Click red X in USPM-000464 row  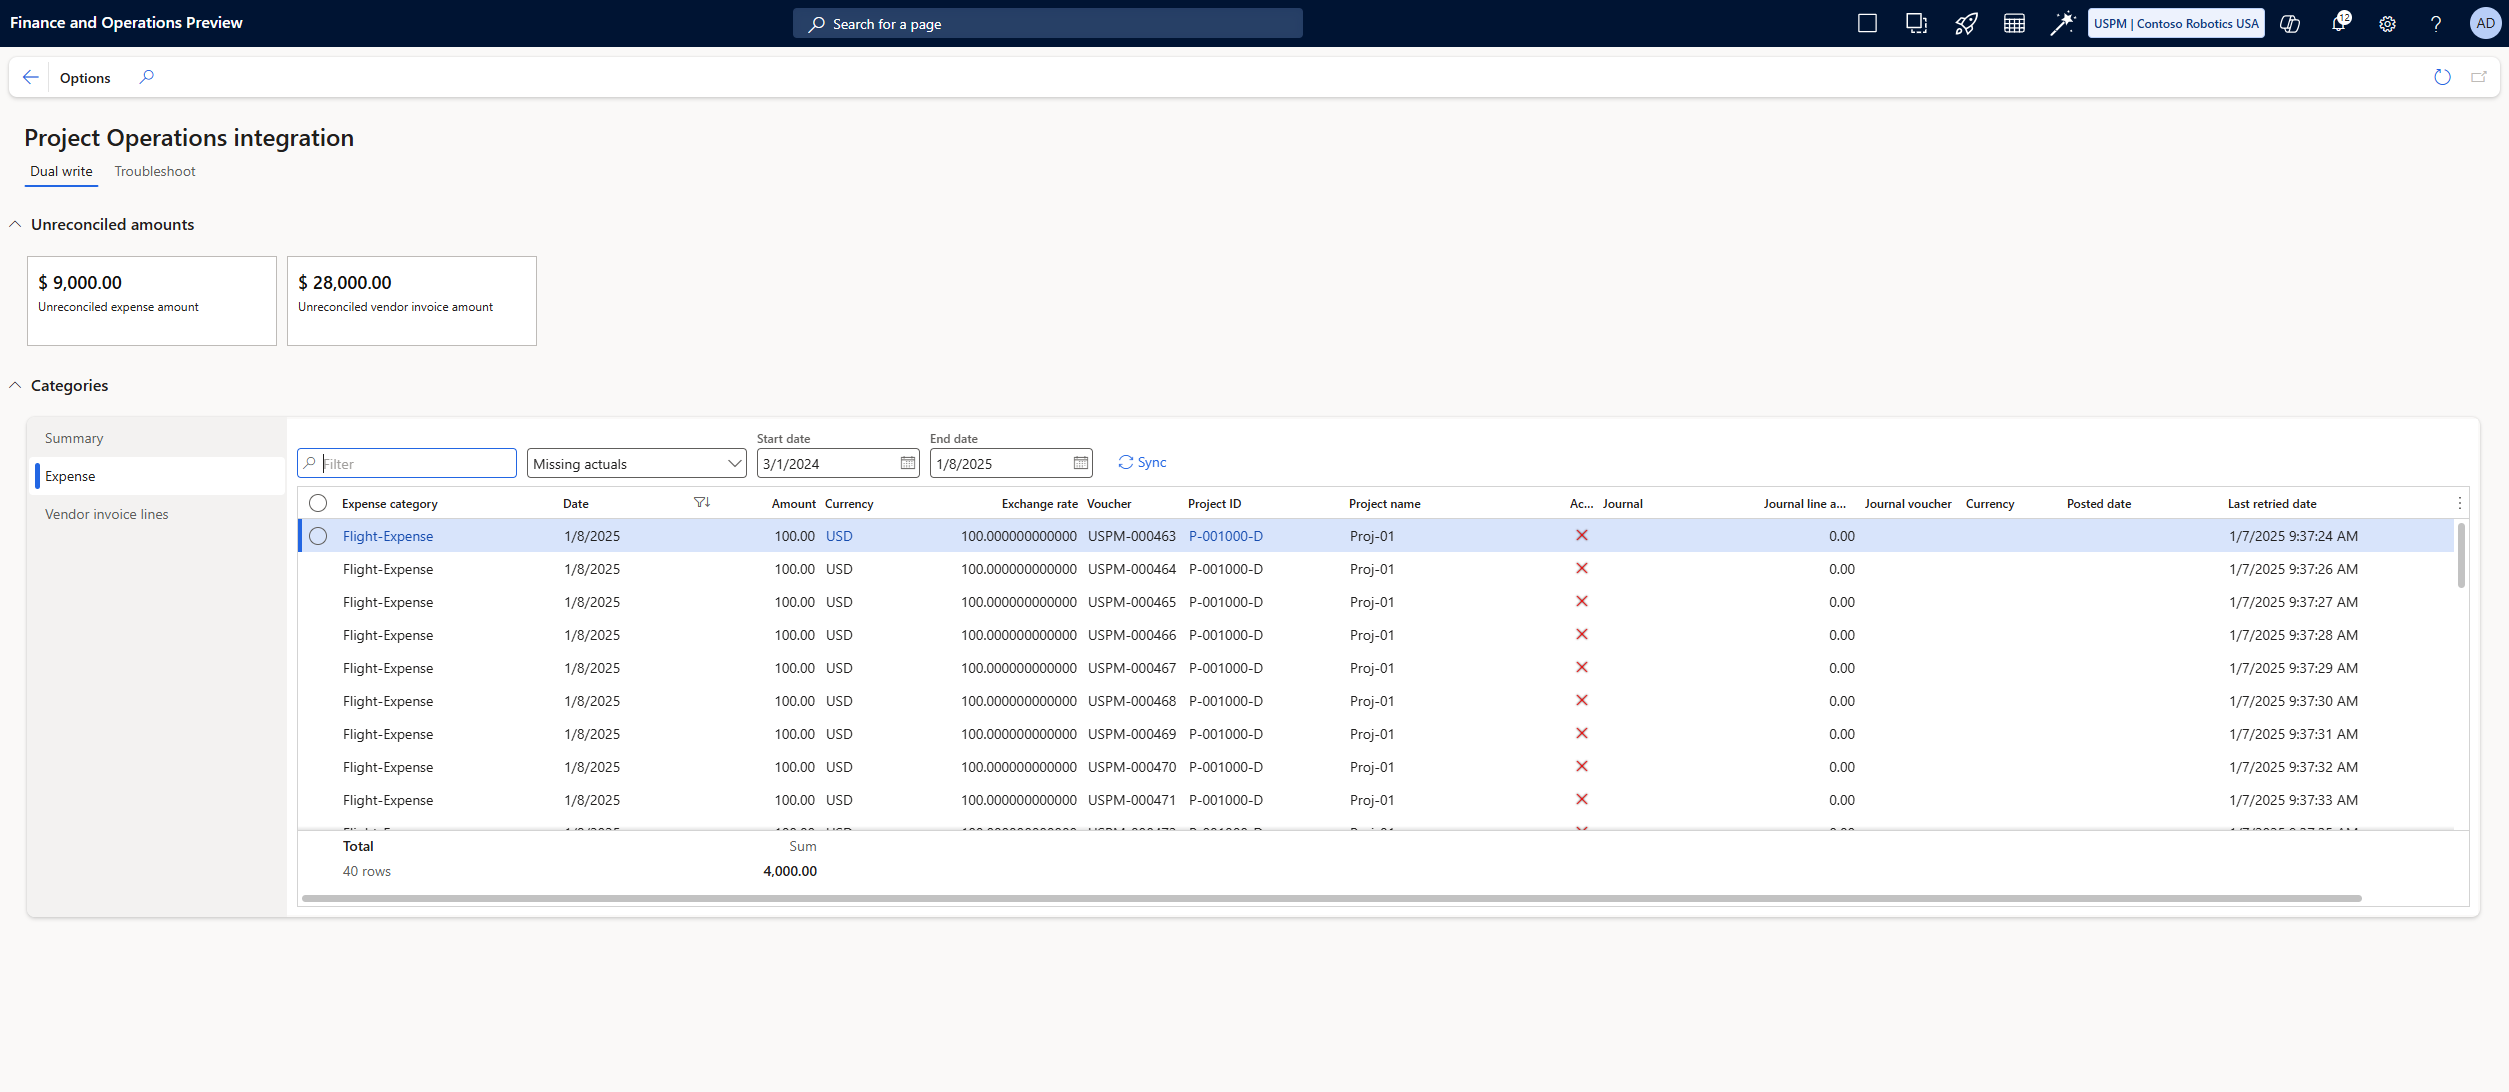tap(1582, 568)
